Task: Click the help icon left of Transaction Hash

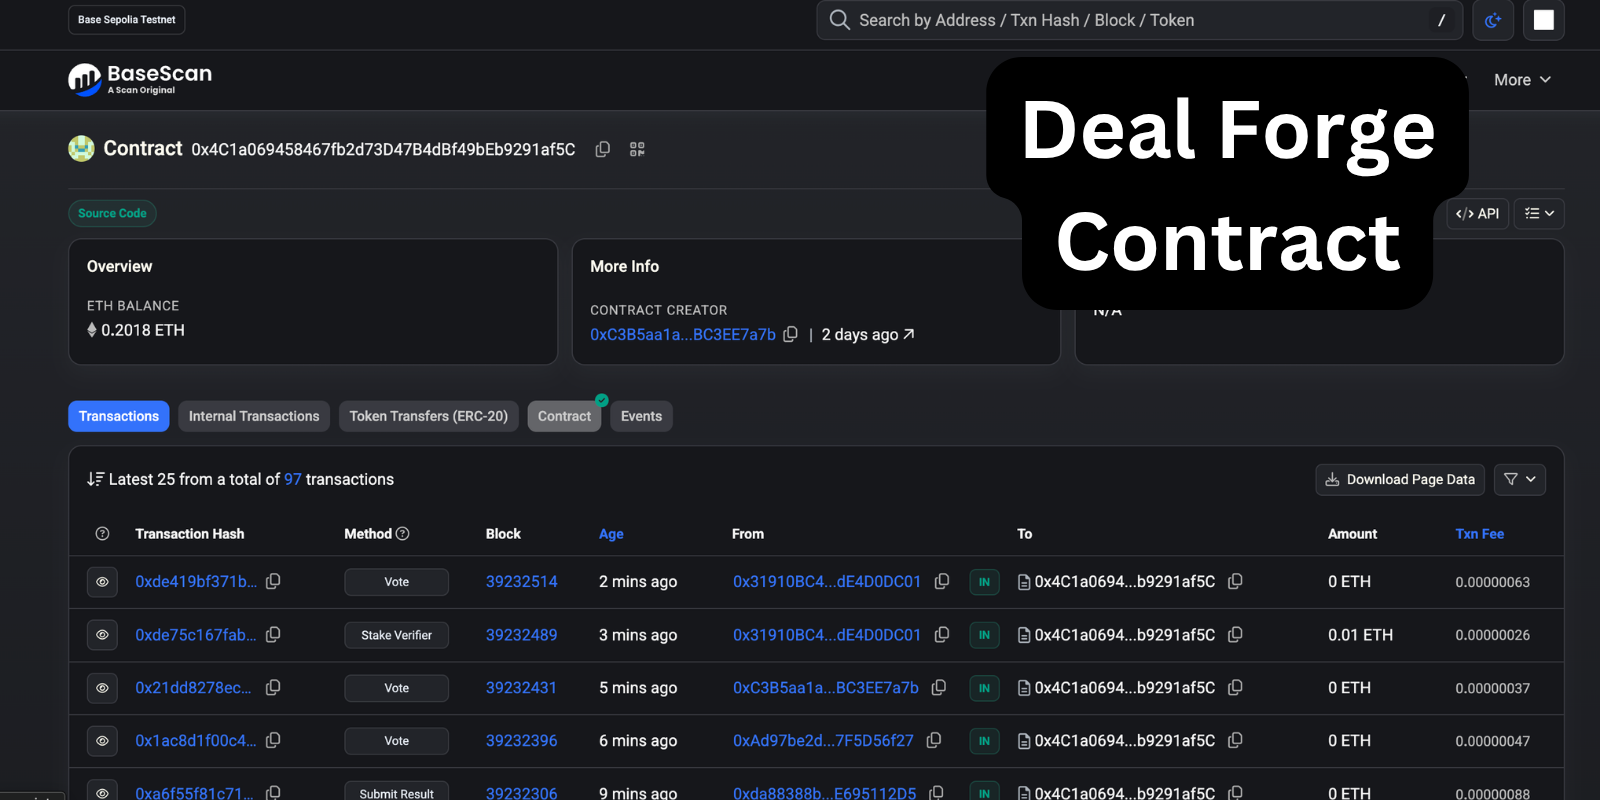Action: pyautogui.click(x=102, y=534)
